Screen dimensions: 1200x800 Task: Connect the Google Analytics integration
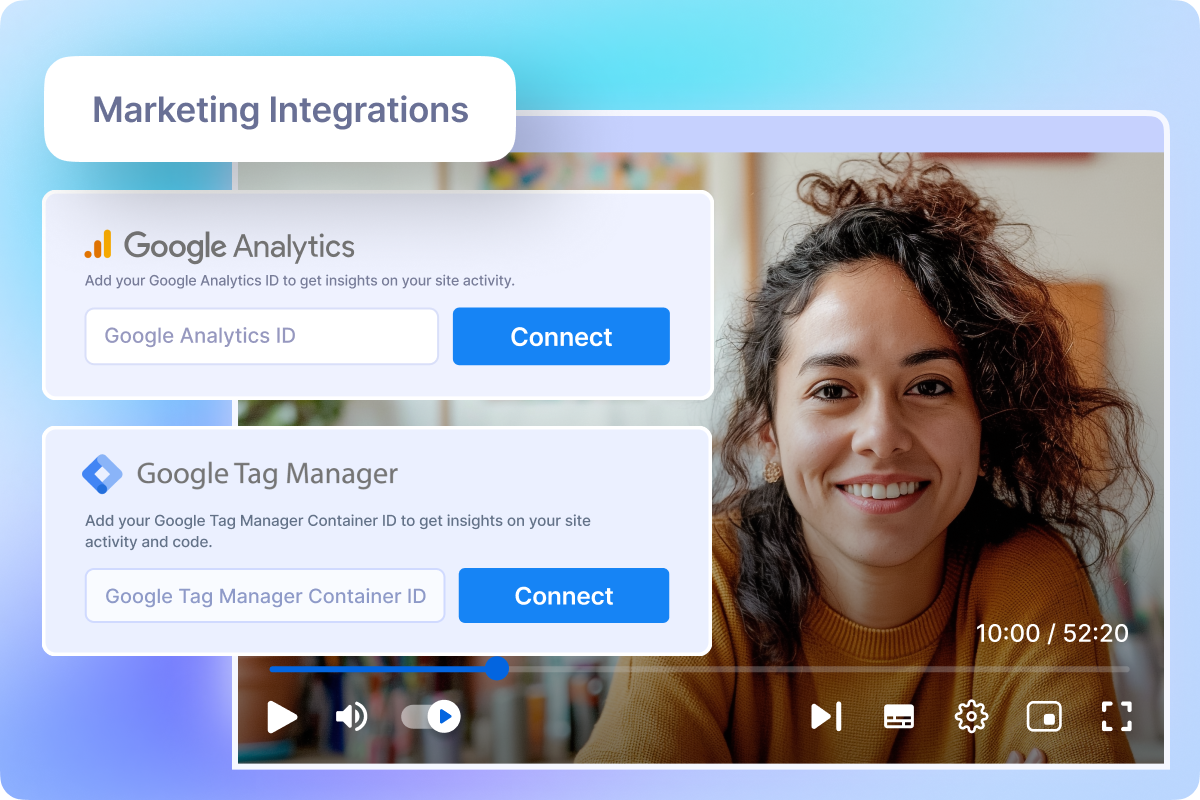pyautogui.click(x=561, y=336)
